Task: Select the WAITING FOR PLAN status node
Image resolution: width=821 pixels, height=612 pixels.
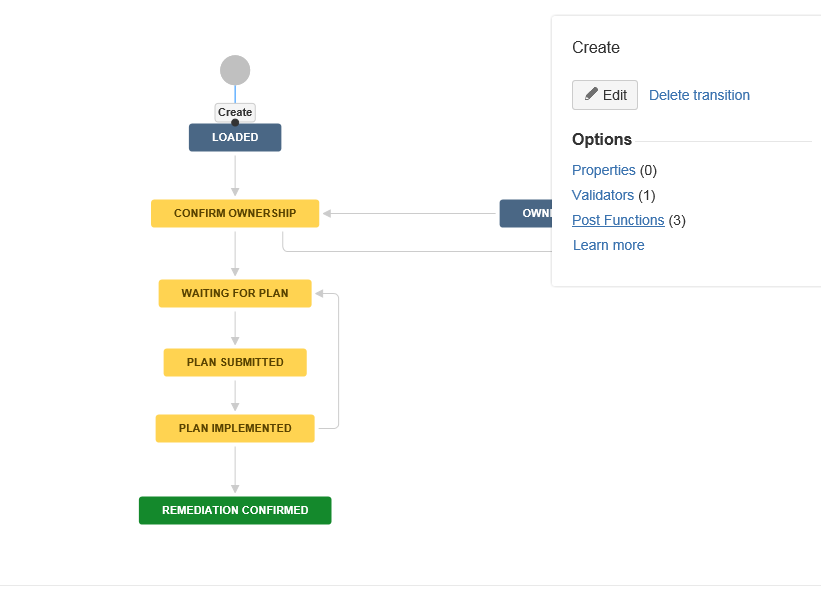Action: (235, 293)
